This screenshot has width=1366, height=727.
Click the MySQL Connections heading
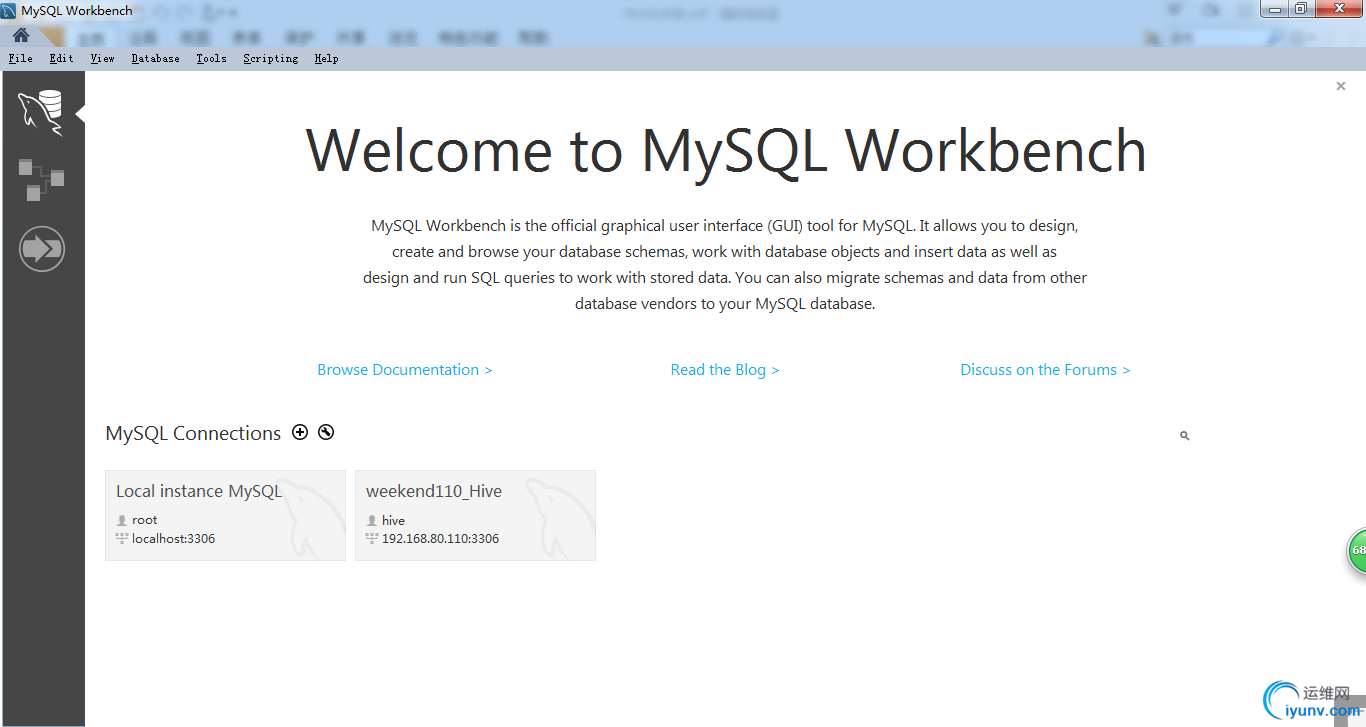pos(193,433)
